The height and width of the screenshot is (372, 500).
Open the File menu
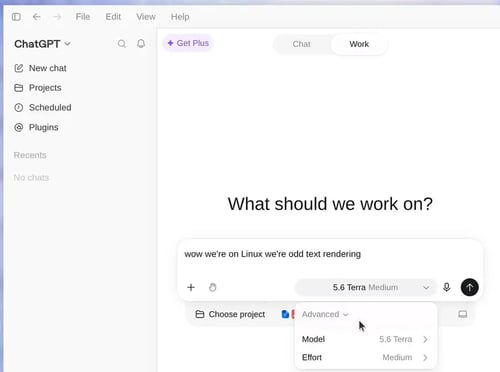tap(83, 17)
